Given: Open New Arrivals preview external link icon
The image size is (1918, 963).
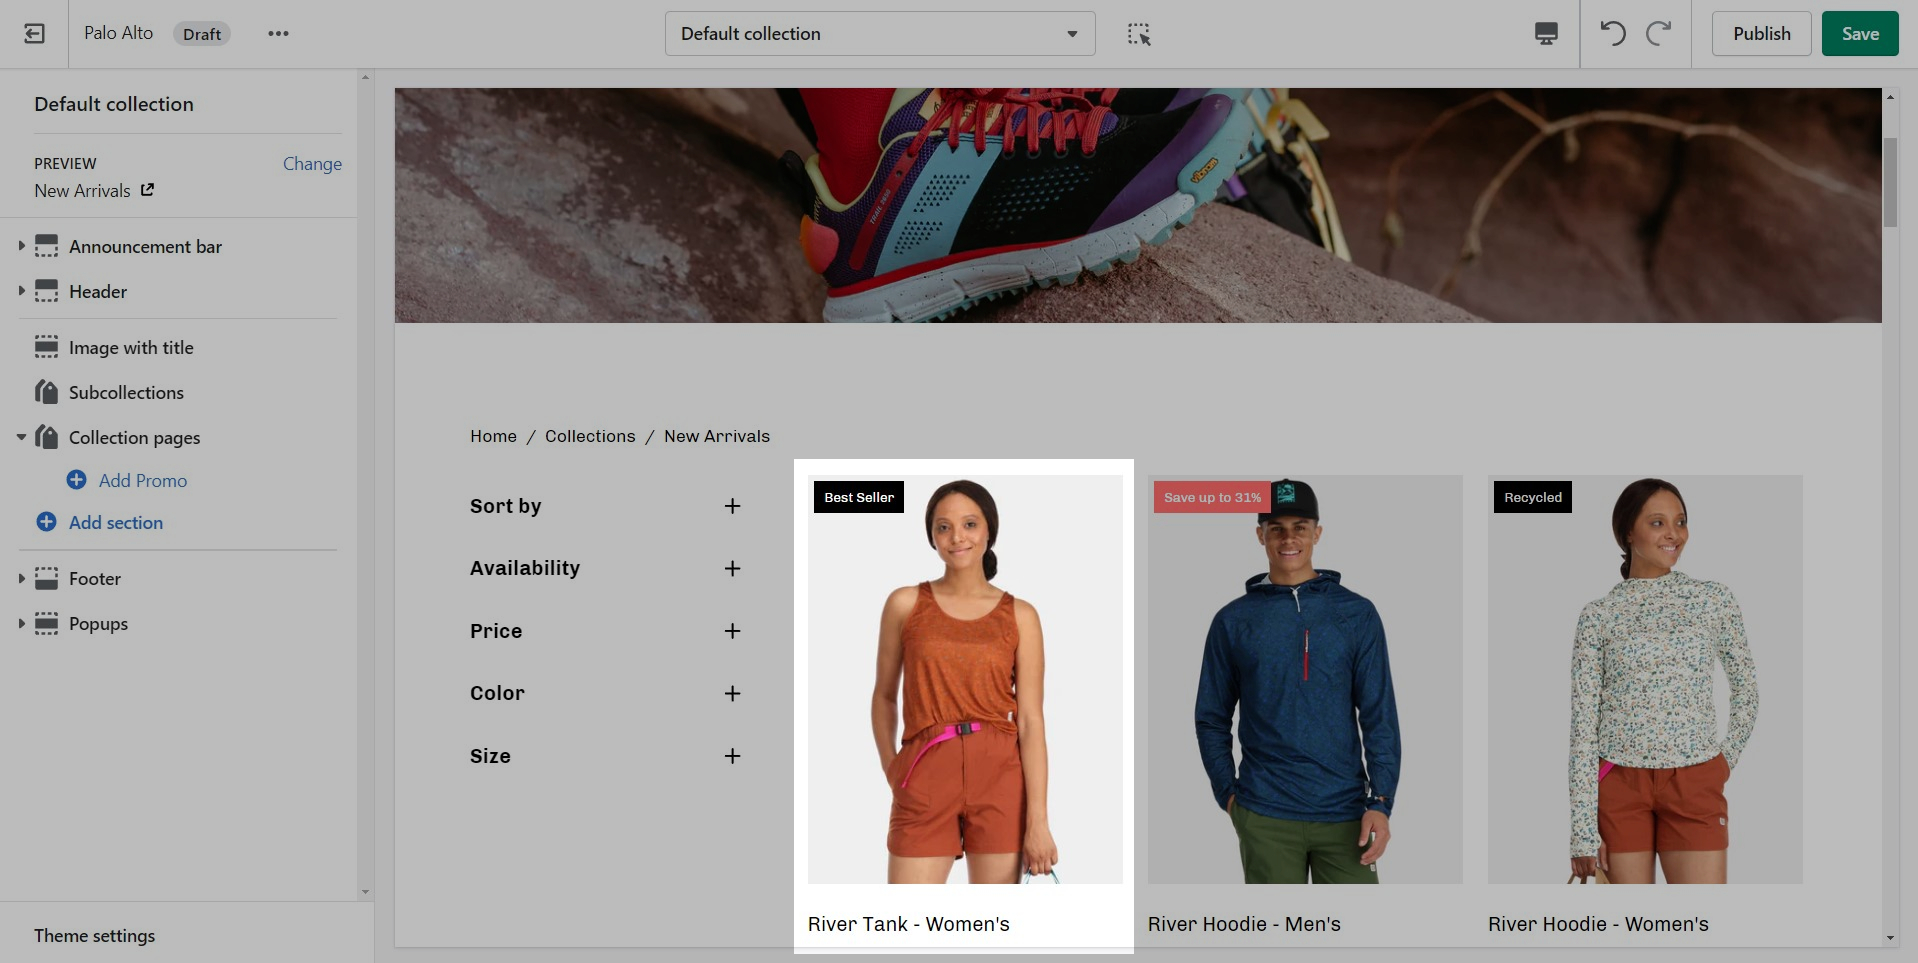Looking at the screenshot, I should click(x=147, y=190).
